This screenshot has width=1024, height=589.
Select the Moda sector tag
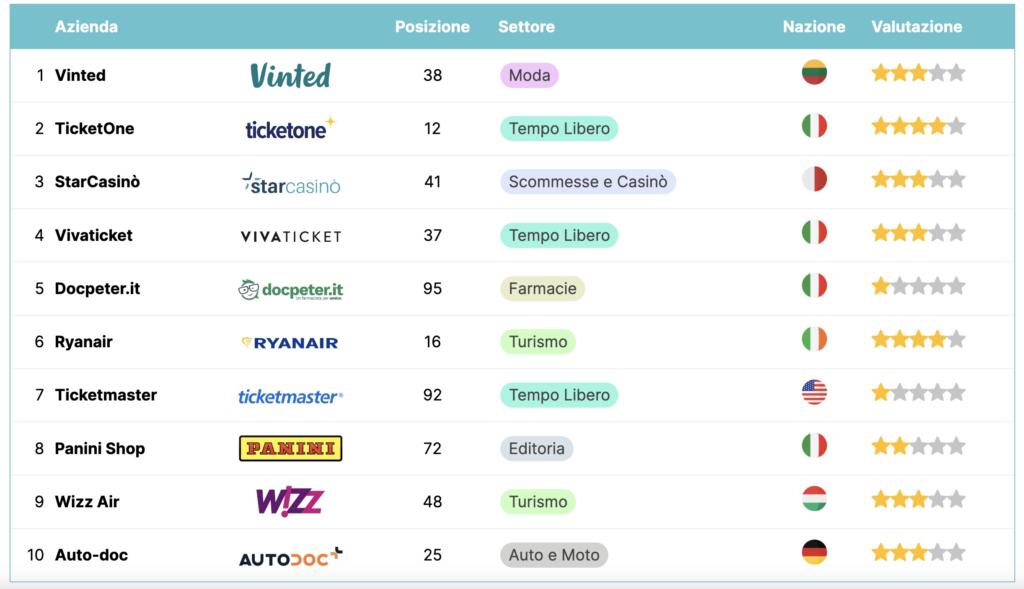pyautogui.click(x=529, y=75)
